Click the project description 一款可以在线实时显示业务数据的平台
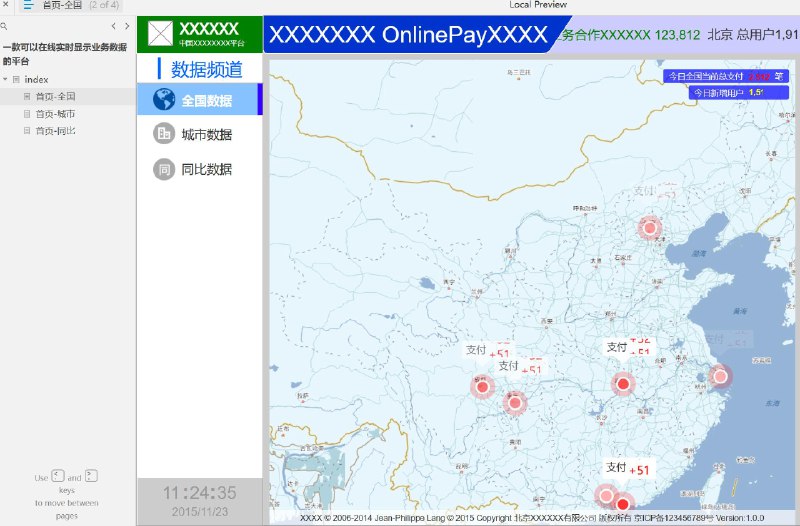 pyautogui.click(x=65, y=54)
